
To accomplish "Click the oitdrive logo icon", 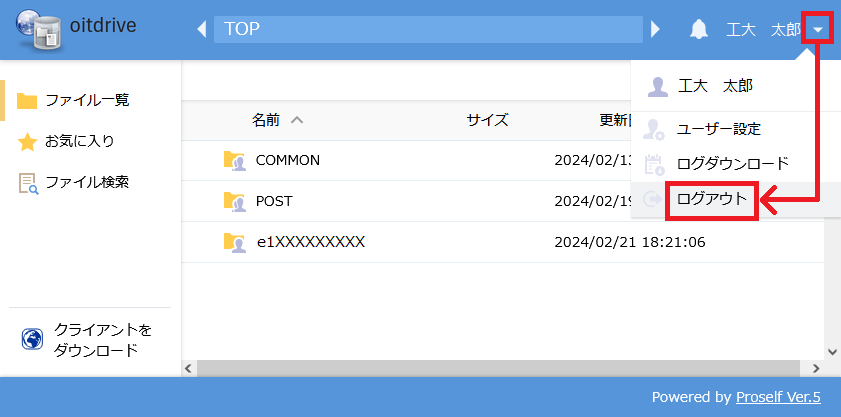I will click(33, 29).
